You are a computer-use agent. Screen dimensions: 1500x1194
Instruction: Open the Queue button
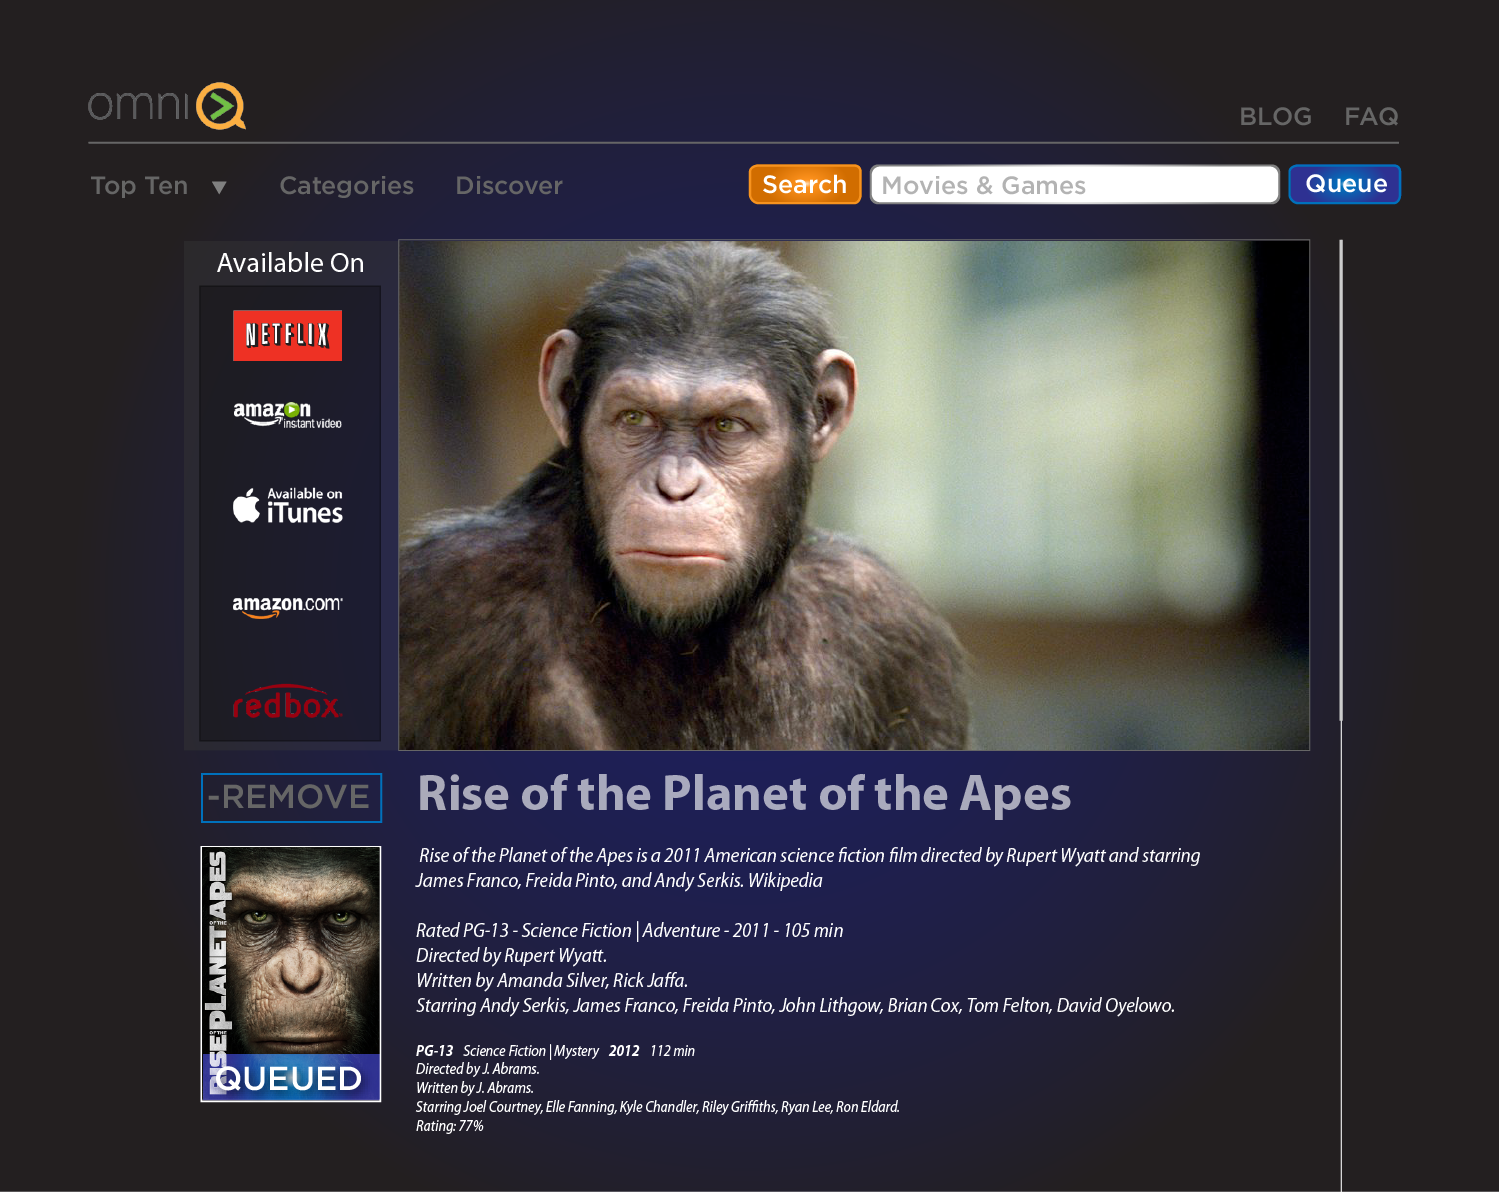pos(1345,184)
